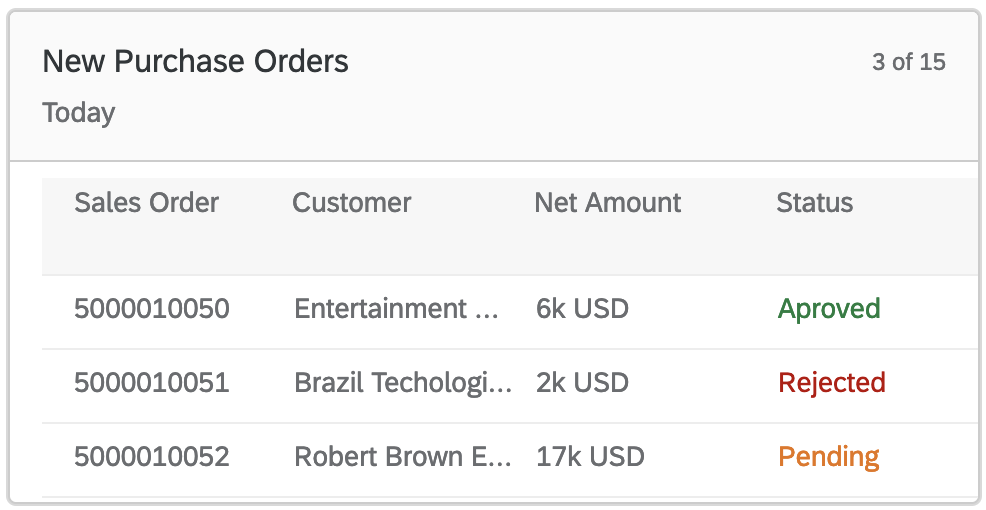Open sales order 5000010051

[x=152, y=383]
